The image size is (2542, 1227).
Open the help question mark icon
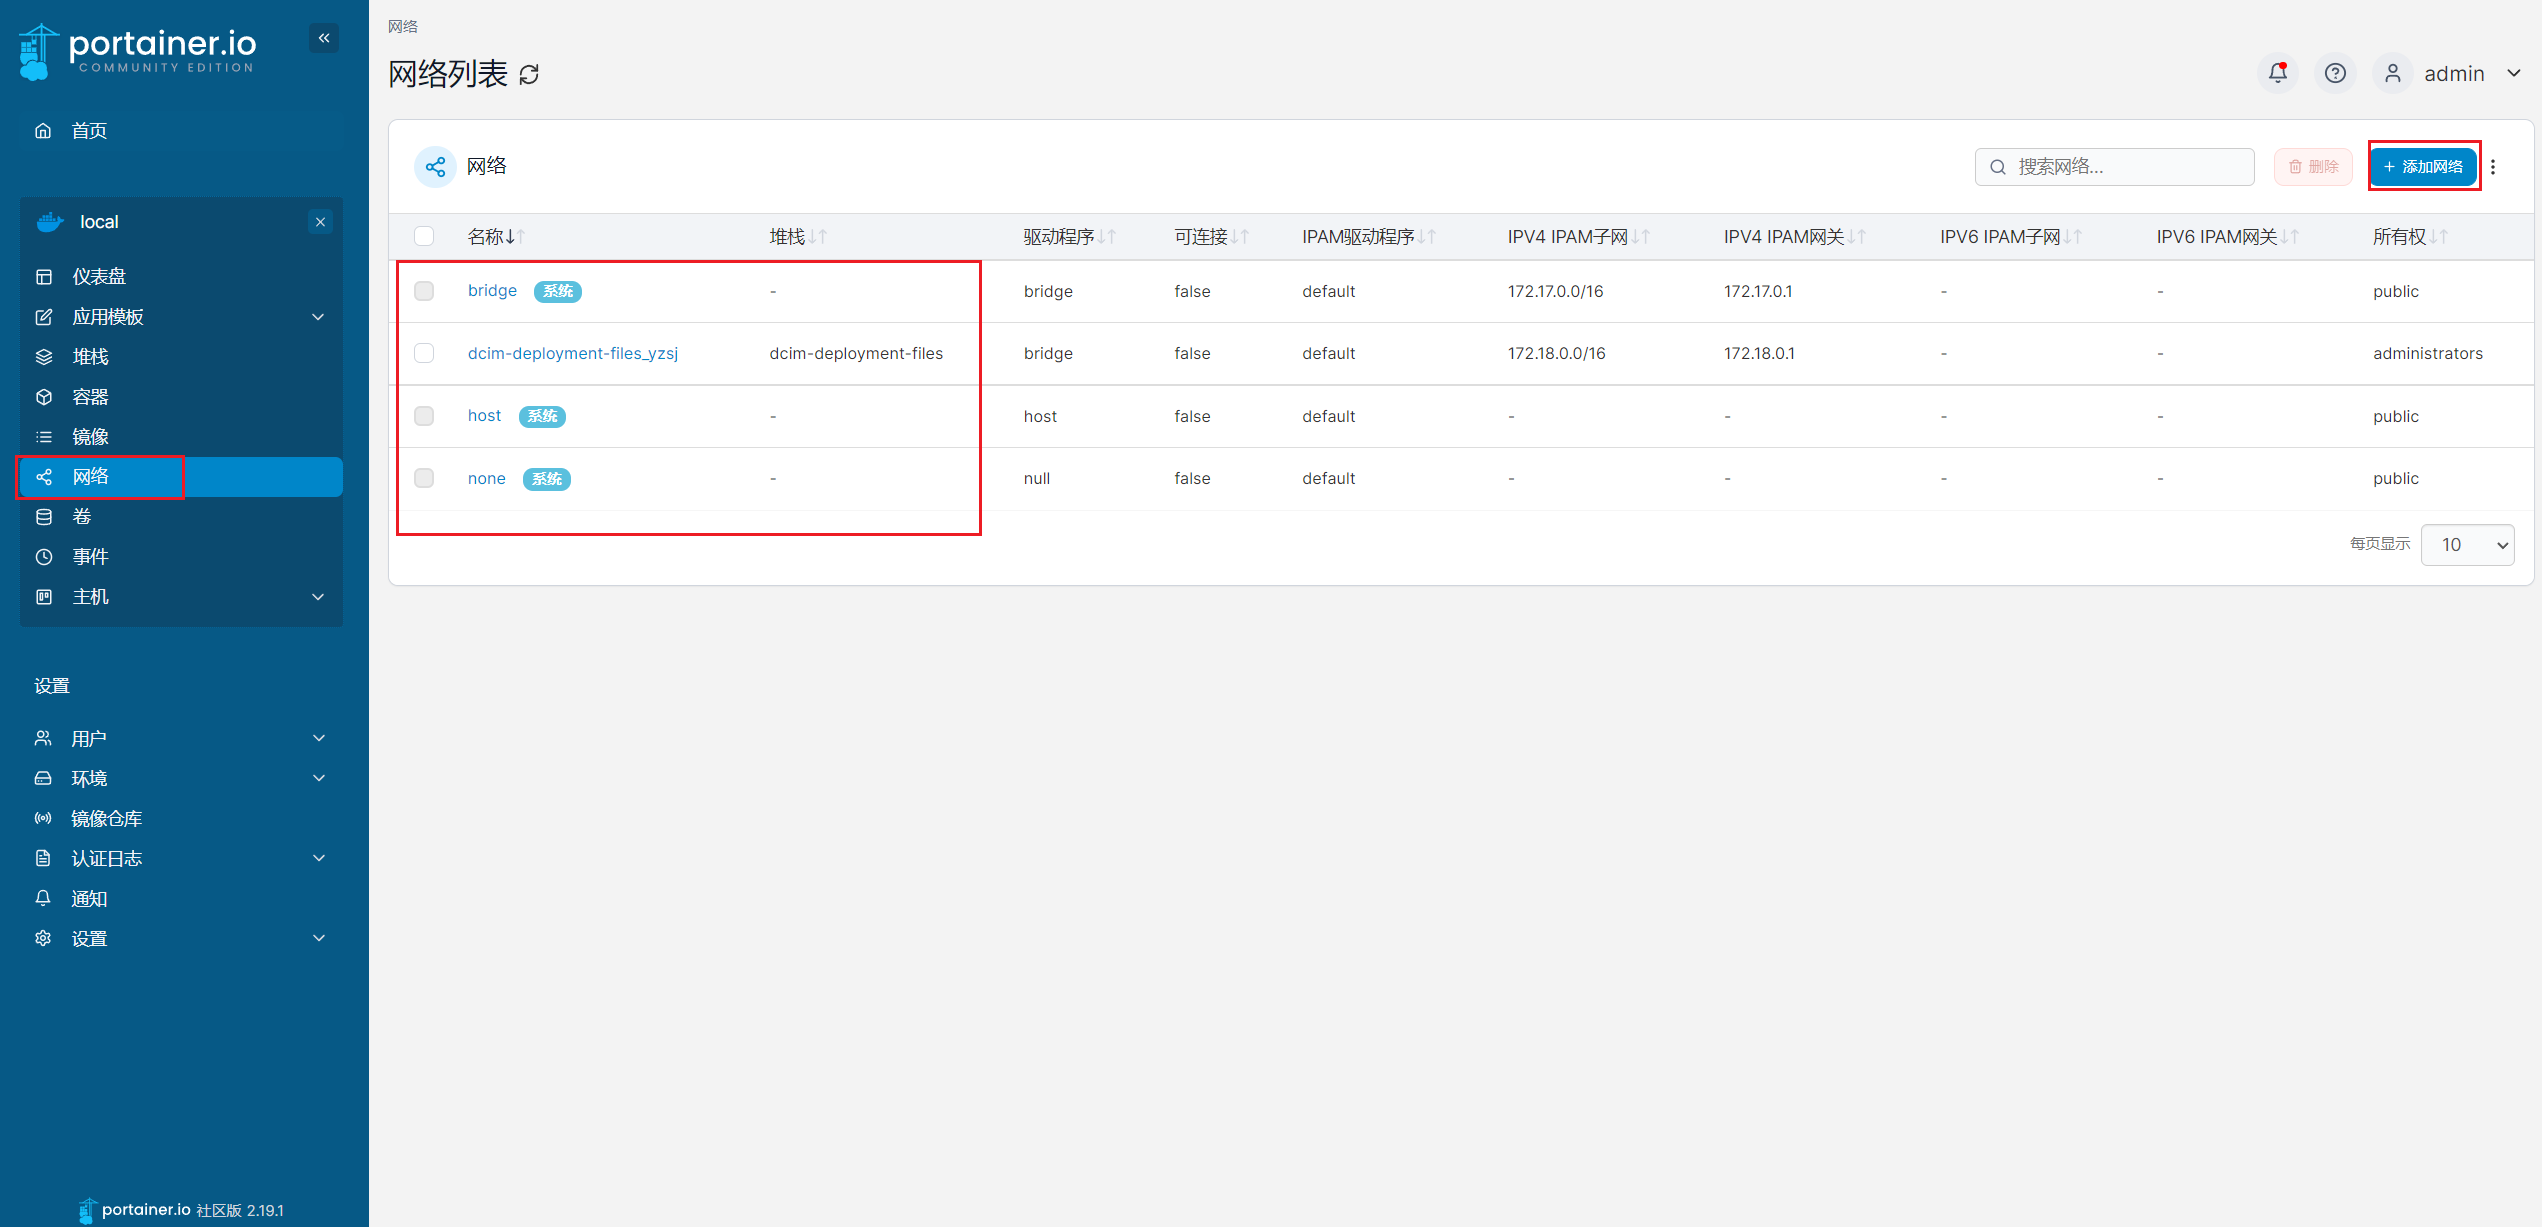[2335, 73]
